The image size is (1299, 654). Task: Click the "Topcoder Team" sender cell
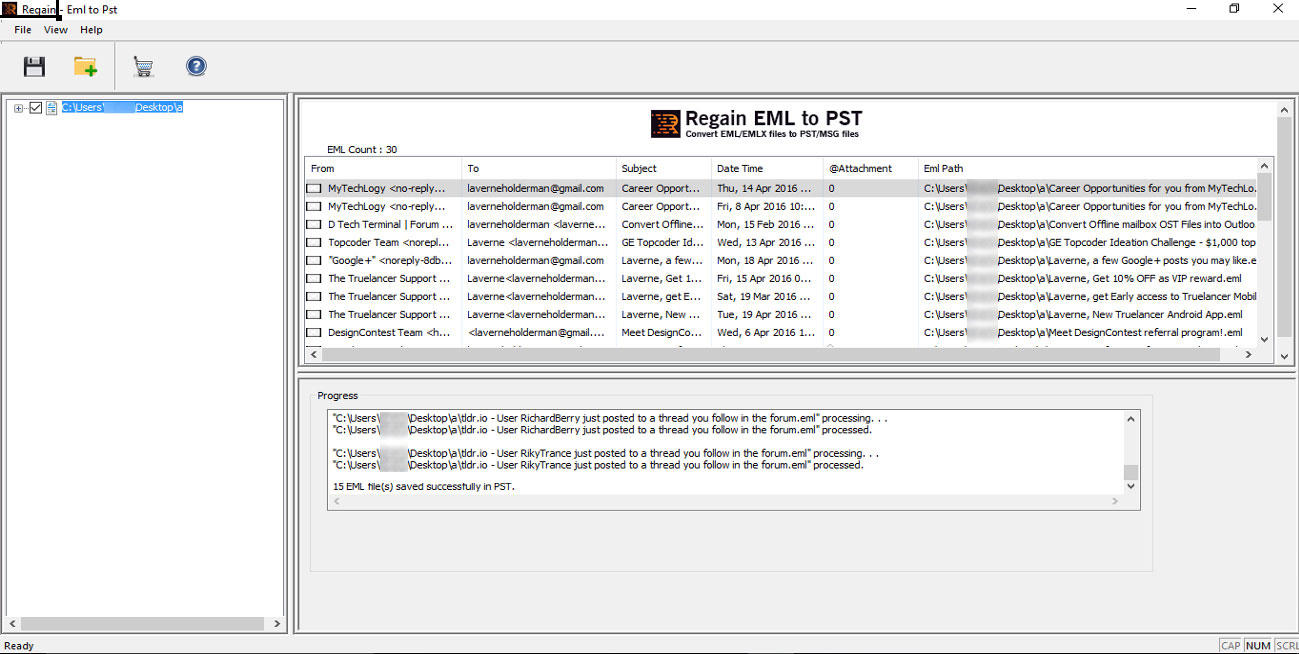pyautogui.click(x=390, y=242)
